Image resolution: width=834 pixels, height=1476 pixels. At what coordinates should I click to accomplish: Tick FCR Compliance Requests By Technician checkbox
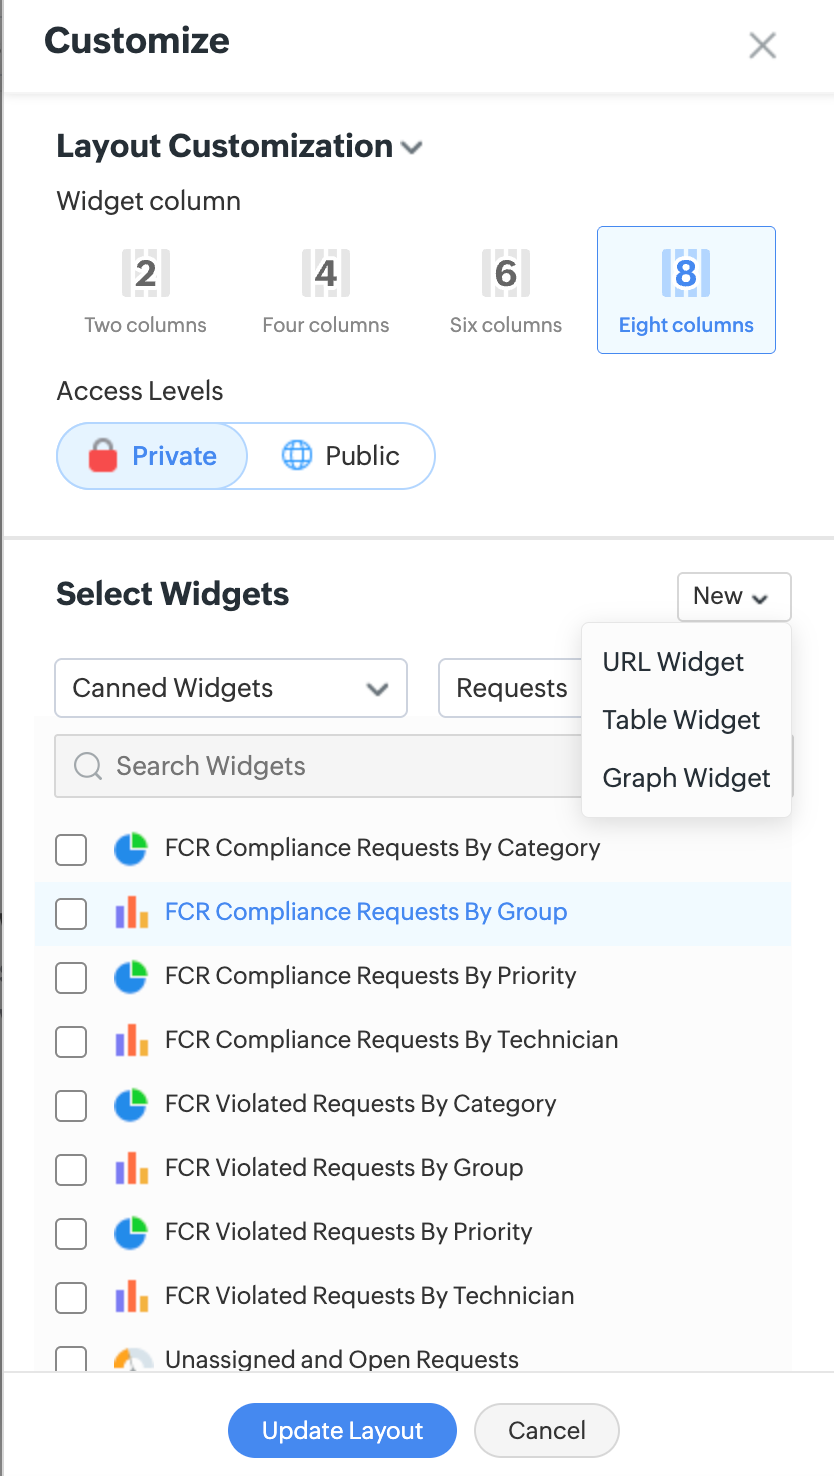[x=71, y=1042]
